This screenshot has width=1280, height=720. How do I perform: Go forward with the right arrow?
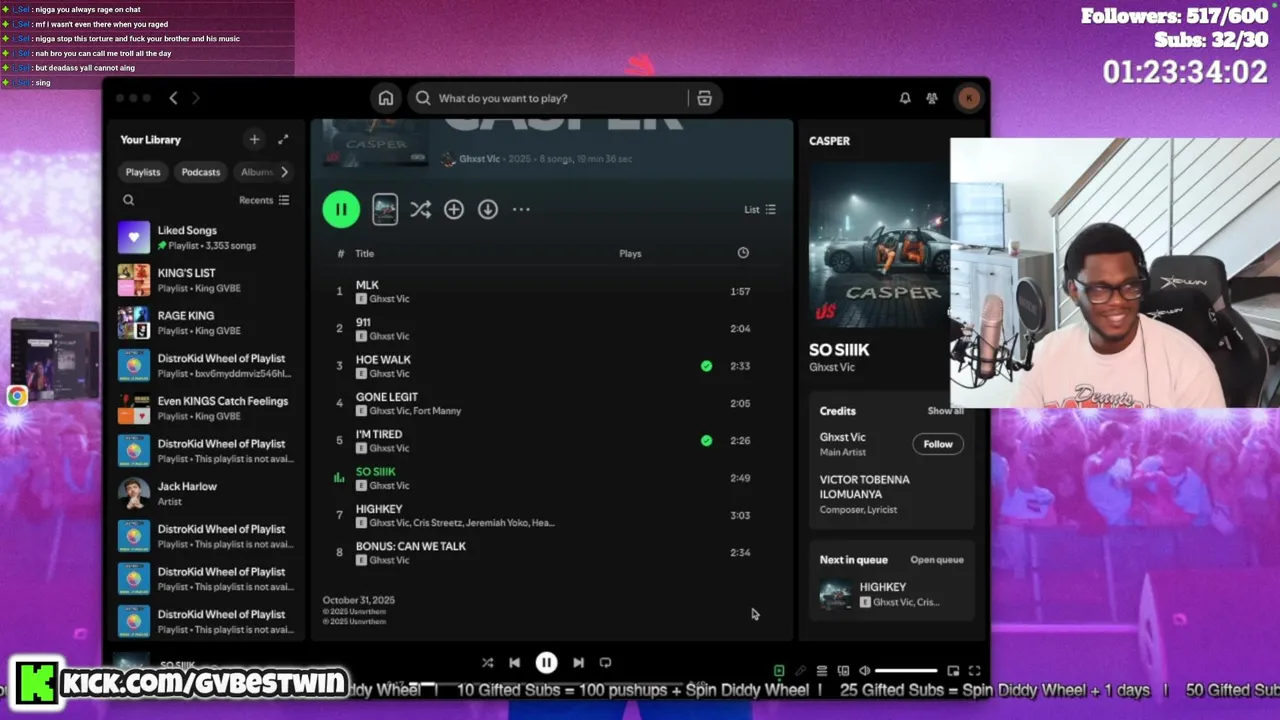click(x=196, y=98)
